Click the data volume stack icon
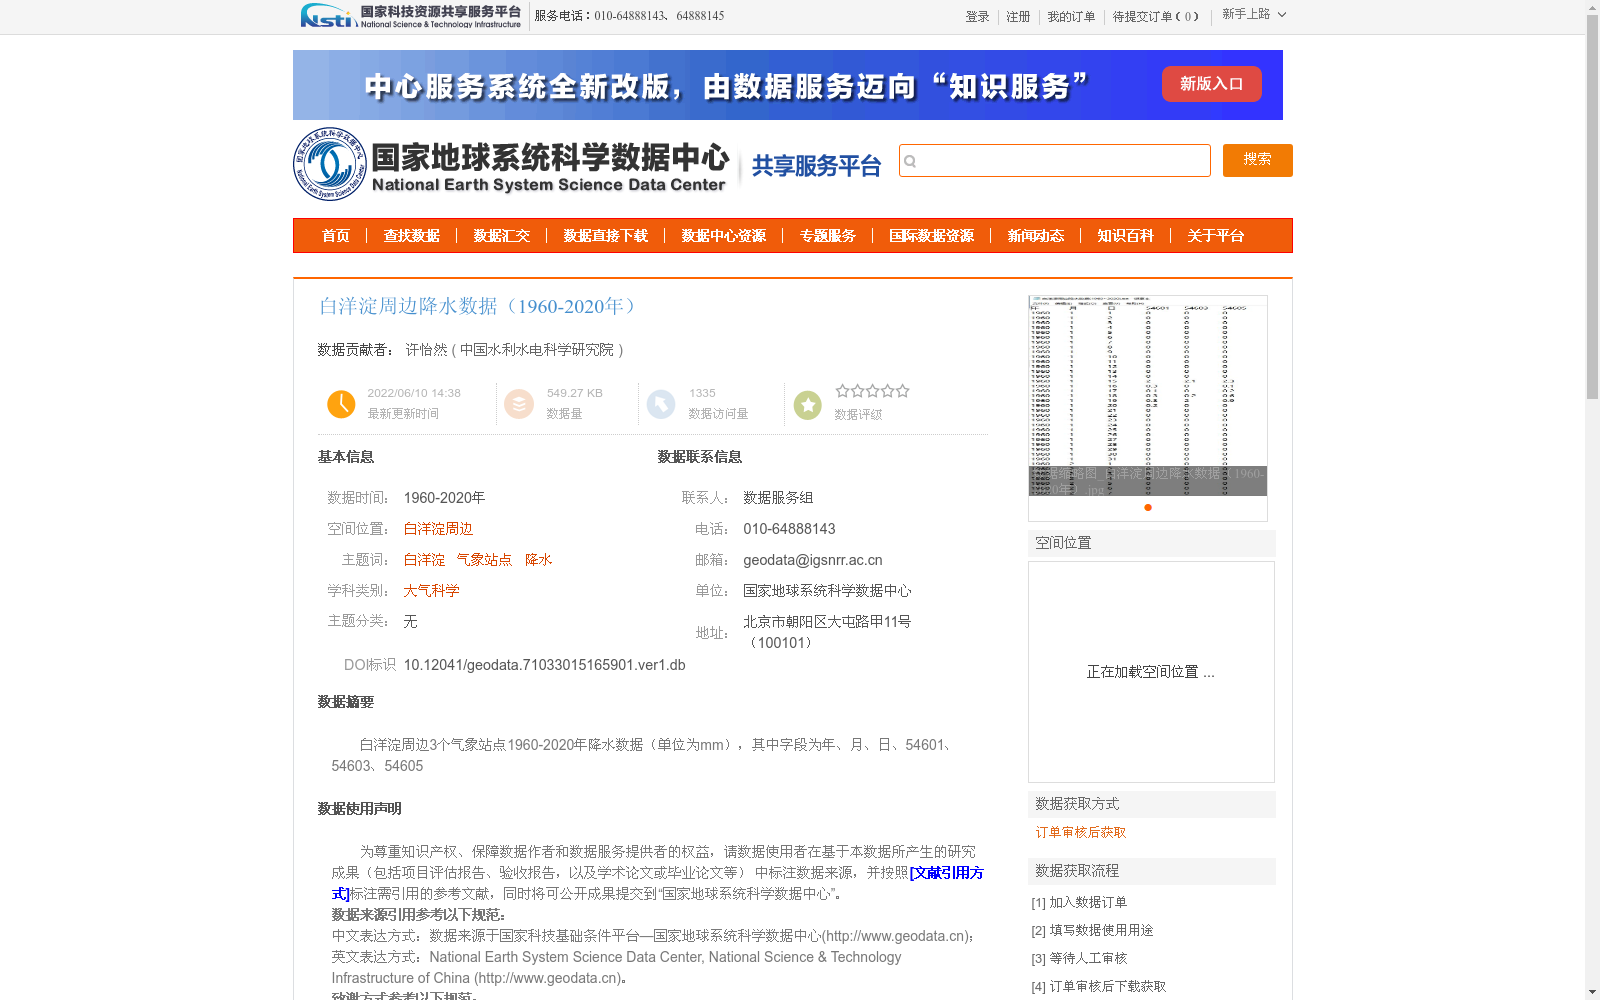This screenshot has width=1600, height=1000. [x=519, y=404]
